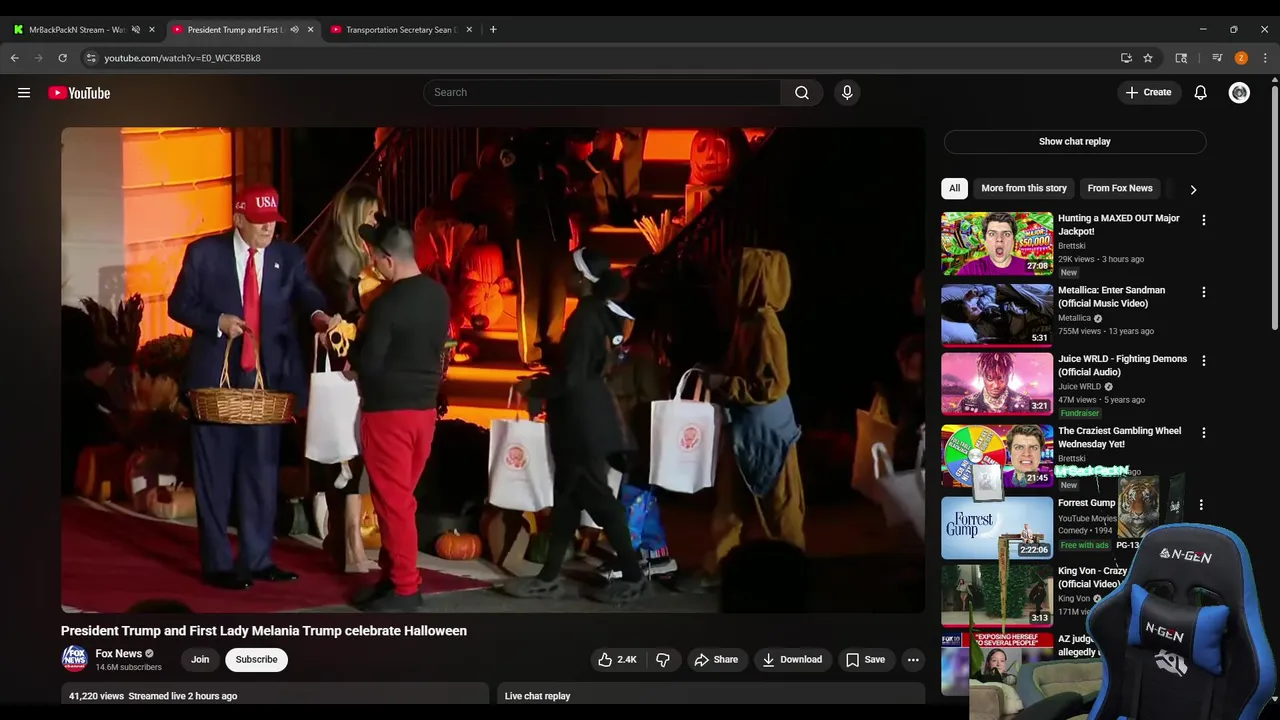The width and height of the screenshot is (1280, 720).
Task: Open Chrome media controls icon
Action: click(x=1217, y=58)
